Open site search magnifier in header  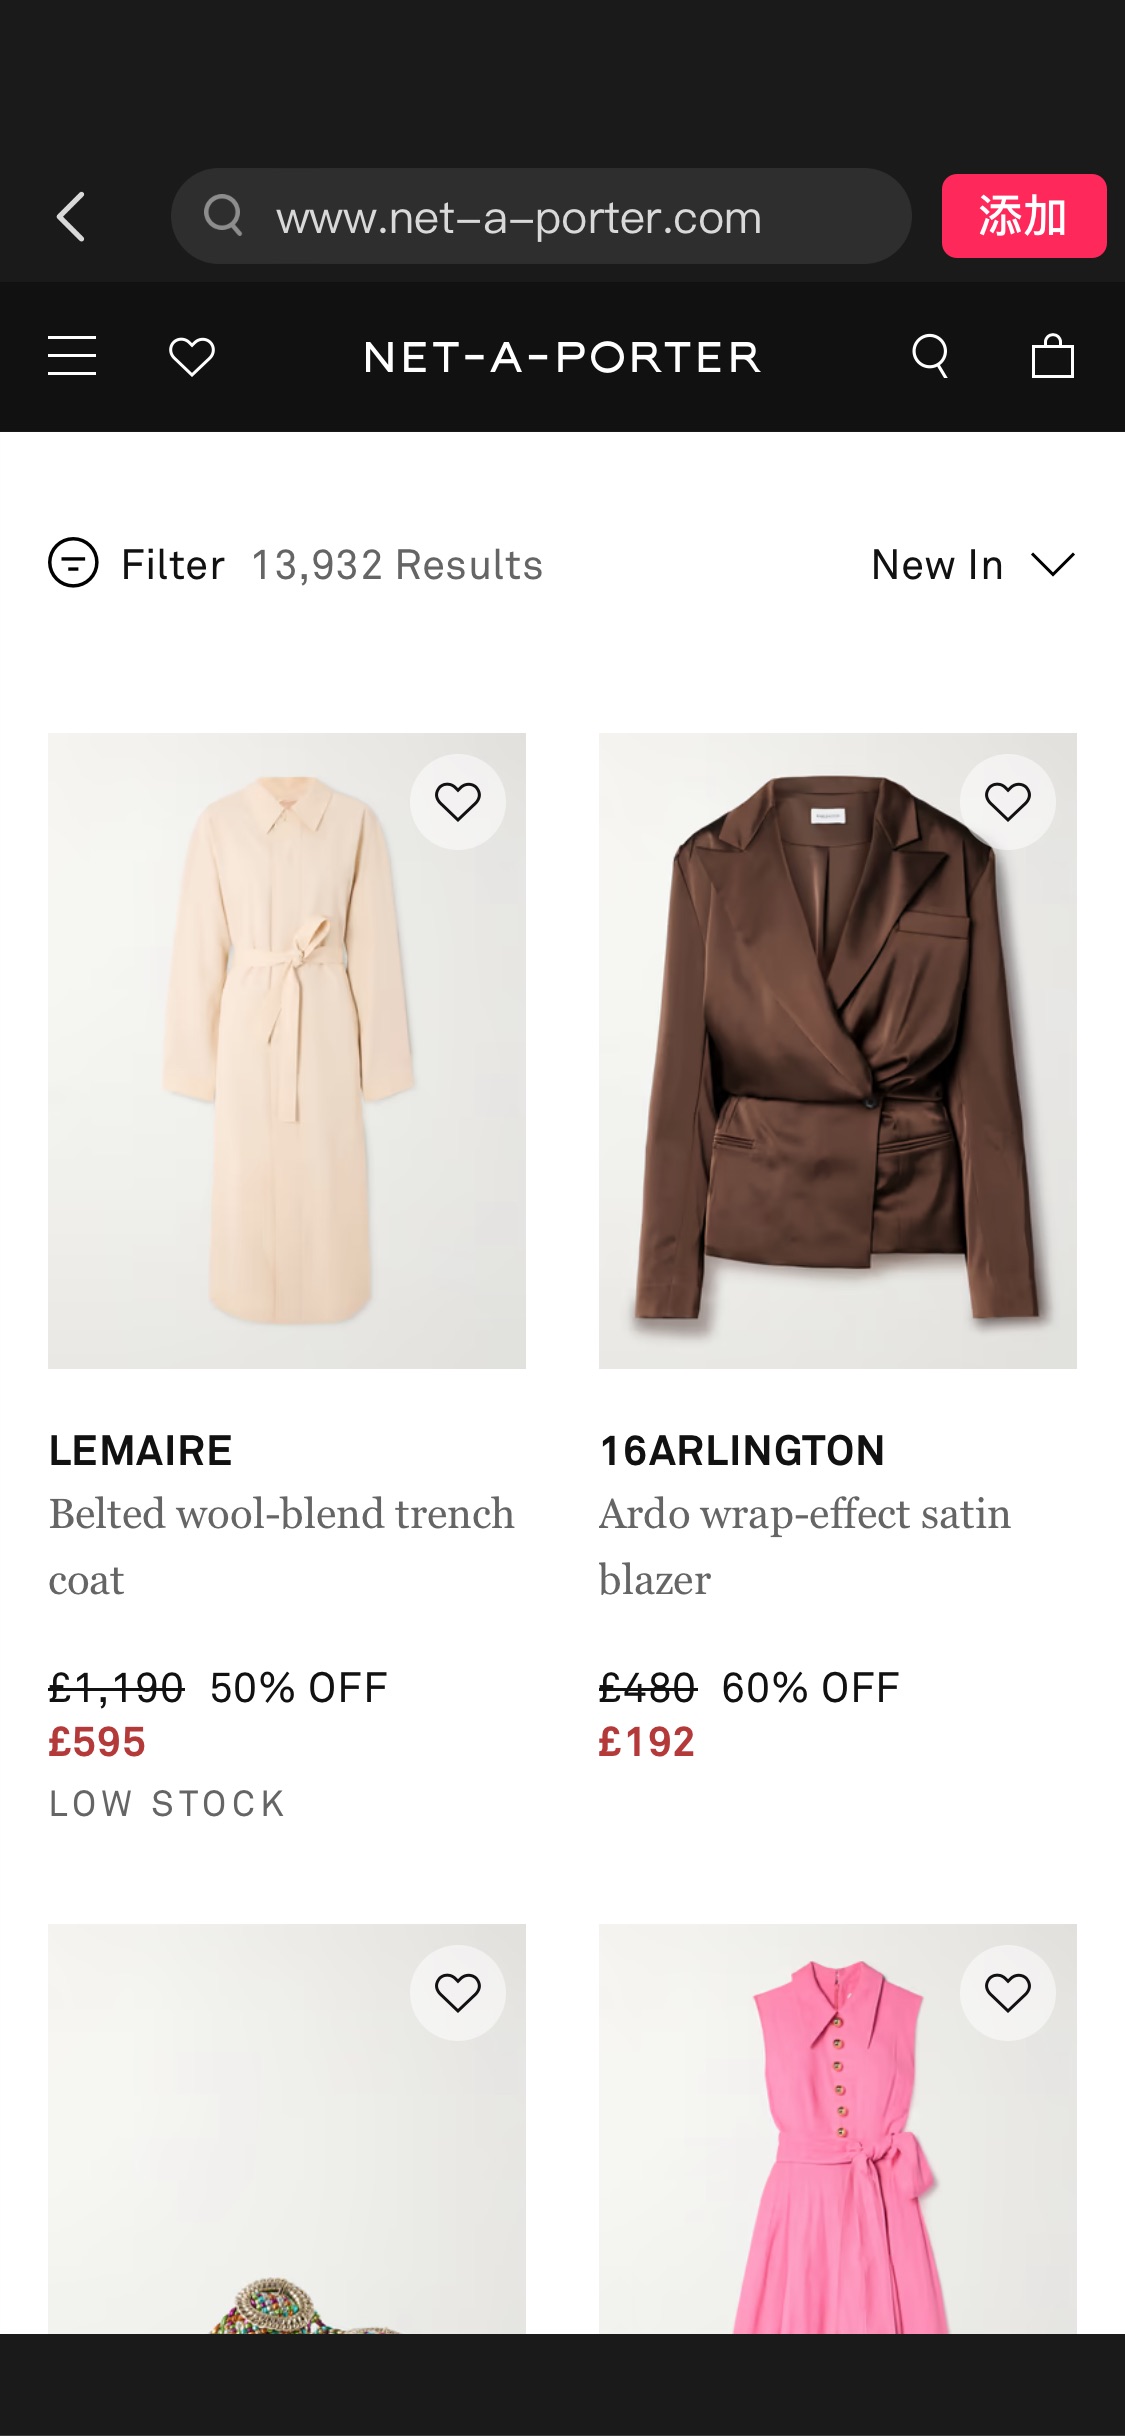pyautogui.click(x=930, y=356)
